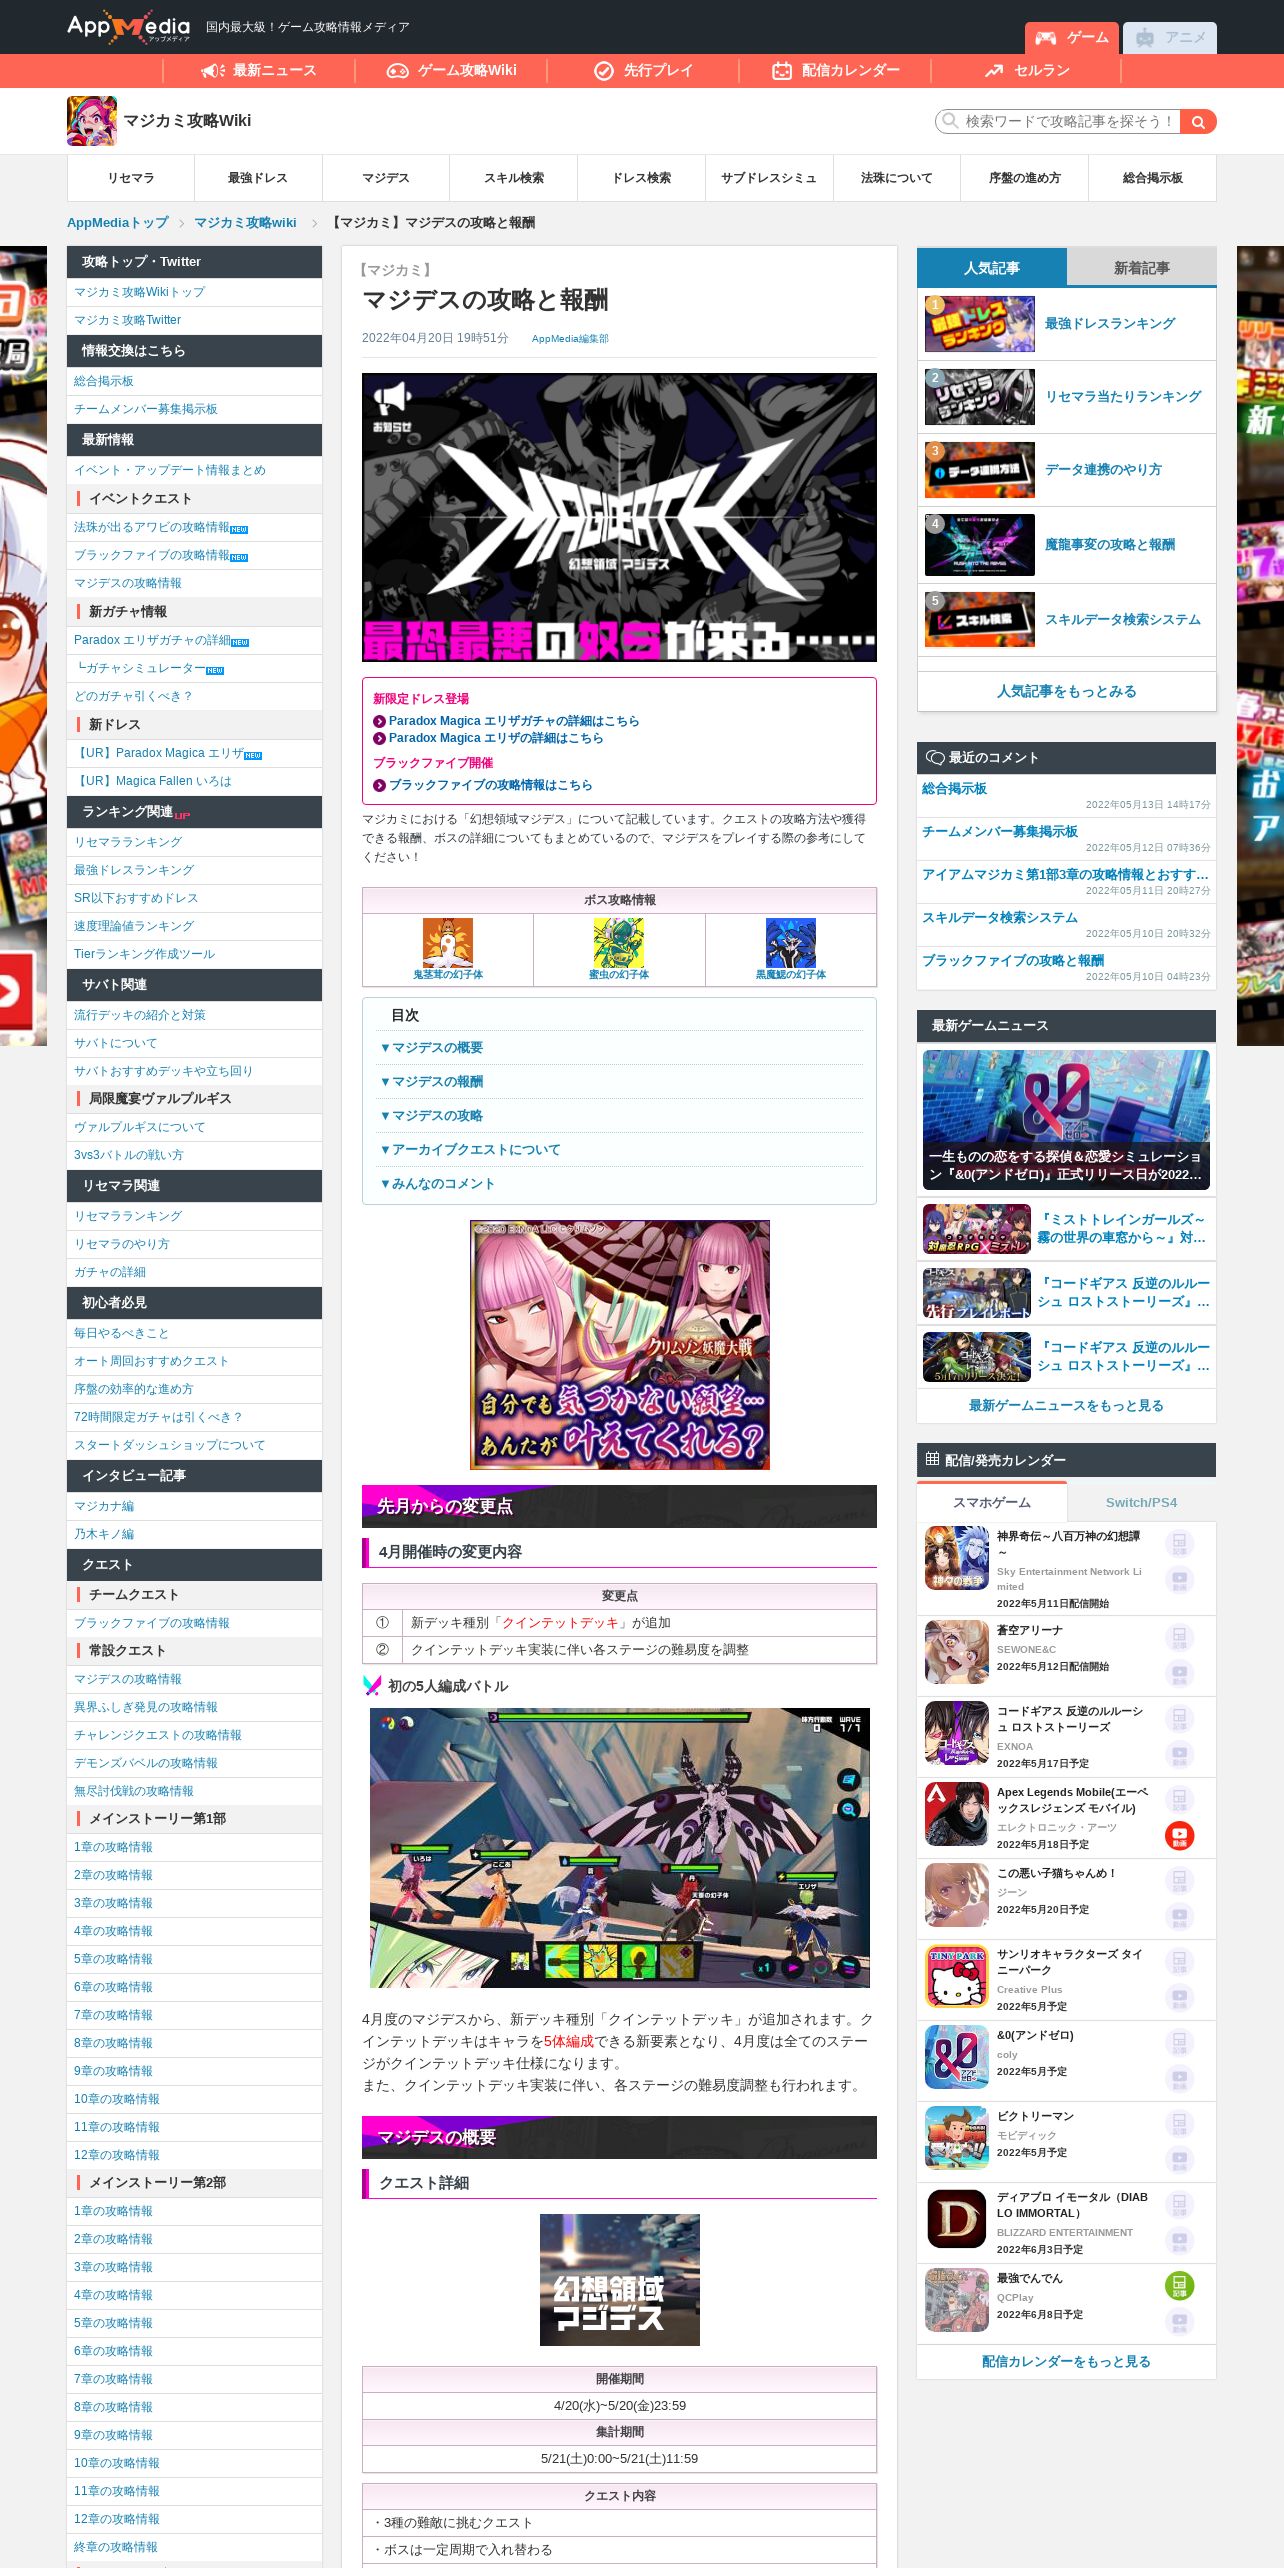
Task: Click the コードギアス calendar app icon
Action: coord(957,1733)
